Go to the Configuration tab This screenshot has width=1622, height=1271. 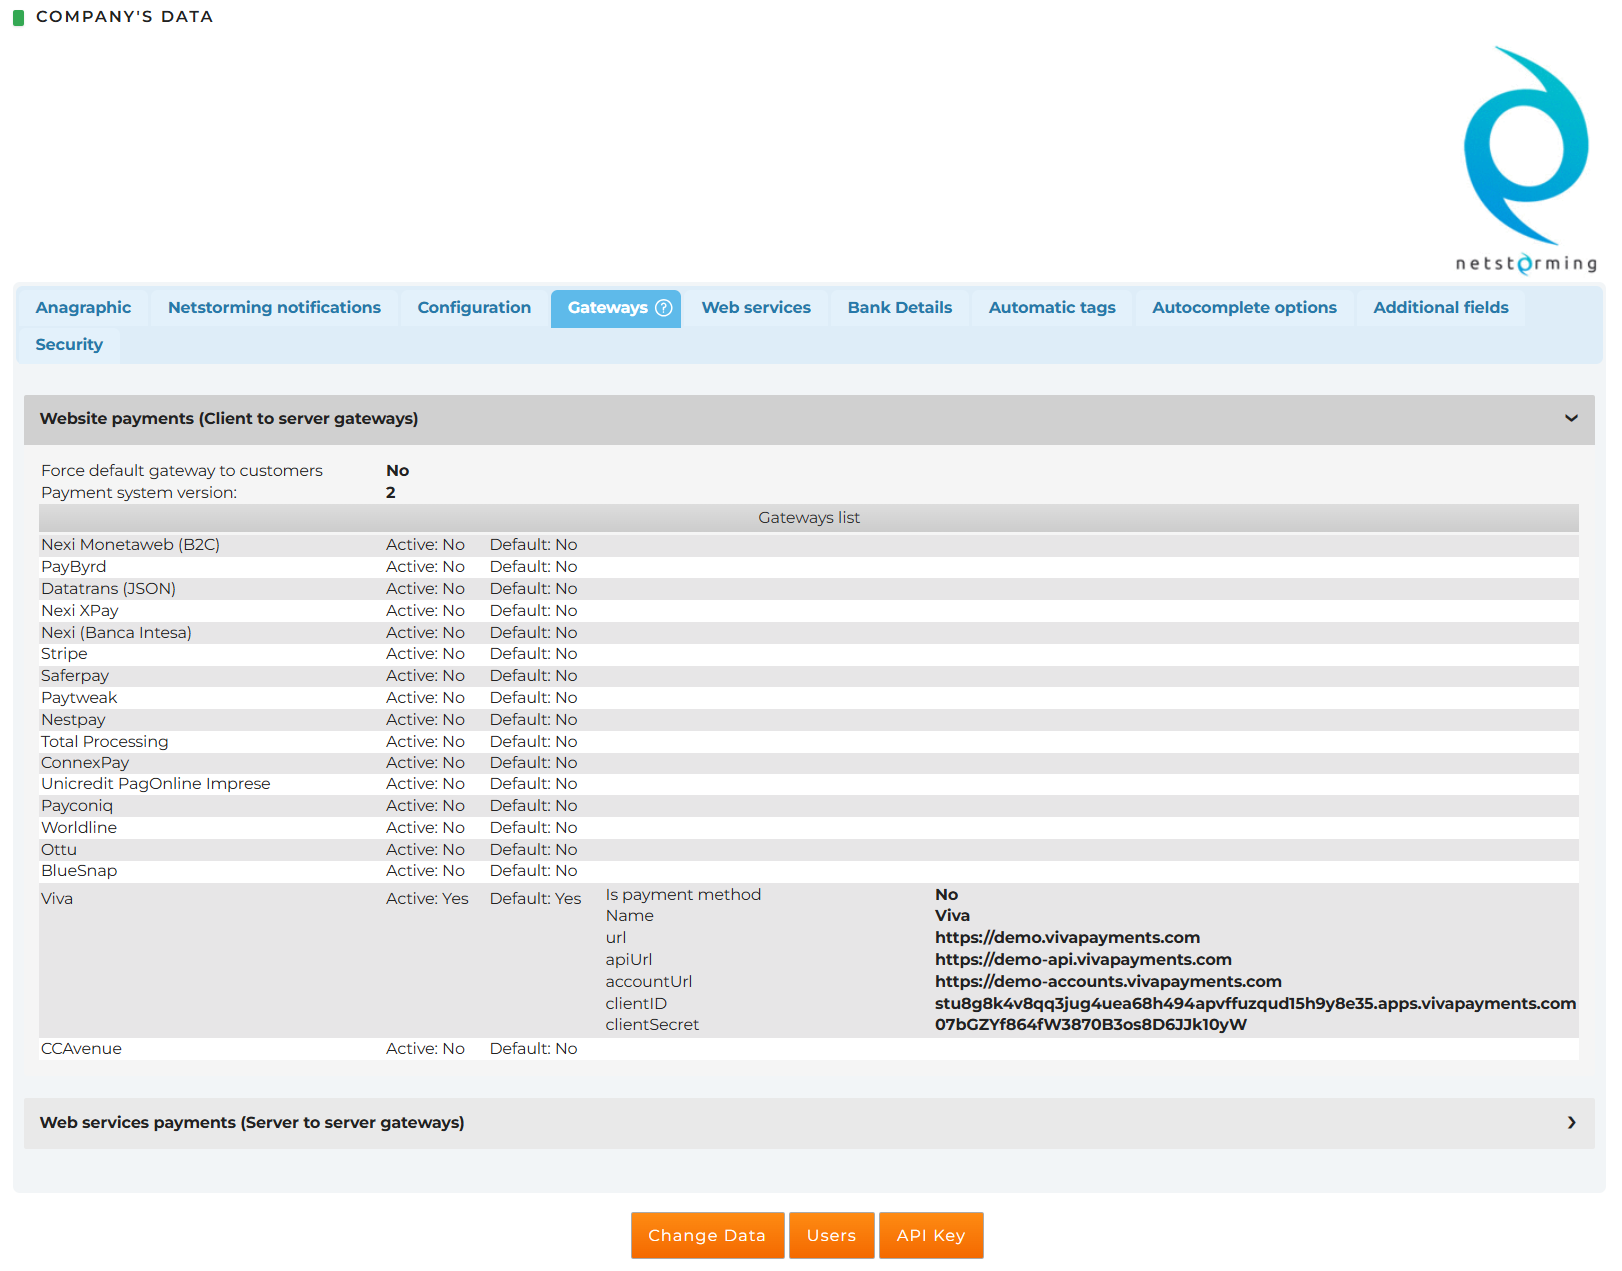[474, 308]
